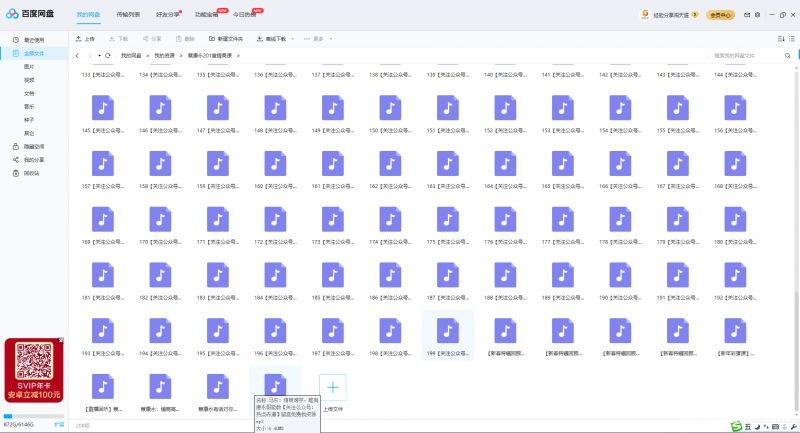The height and width of the screenshot is (433, 800).
Task: Open the SVIP年卡 QR promotion
Action: [34, 370]
